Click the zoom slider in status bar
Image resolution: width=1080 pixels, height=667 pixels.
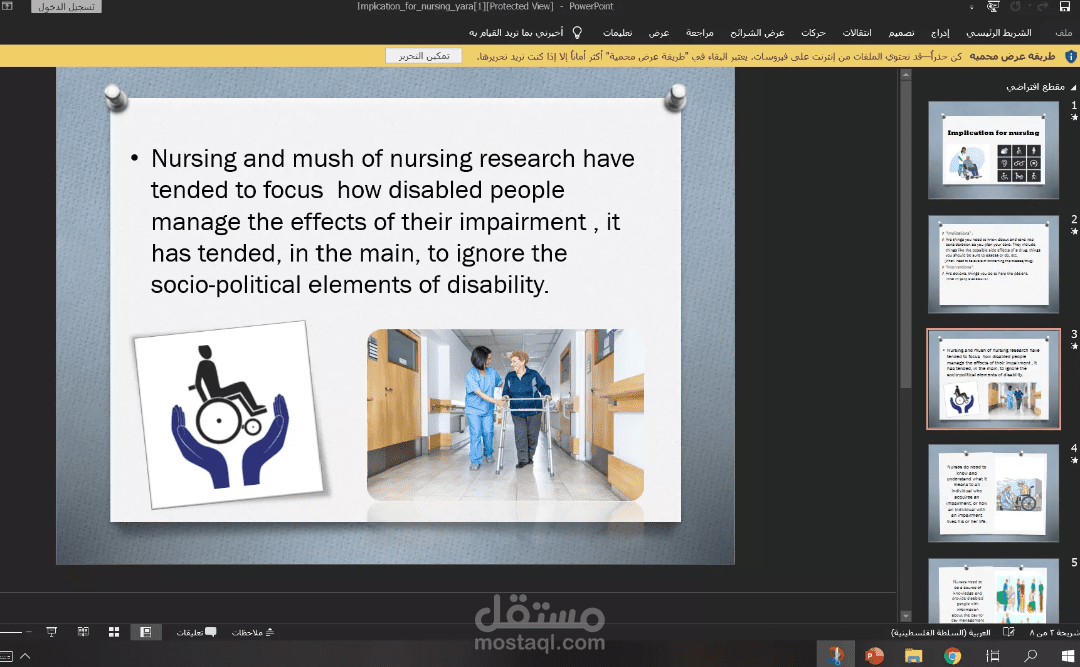tap(11, 632)
